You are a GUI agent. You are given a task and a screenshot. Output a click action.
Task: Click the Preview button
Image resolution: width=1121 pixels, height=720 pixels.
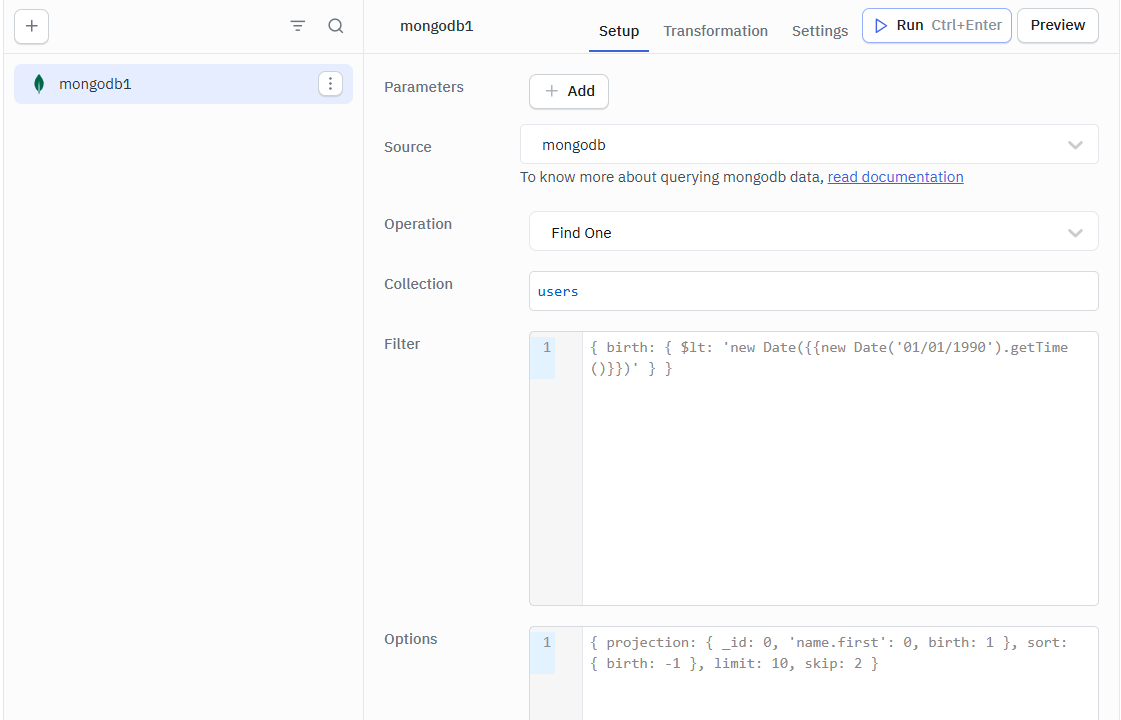(x=1057, y=26)
